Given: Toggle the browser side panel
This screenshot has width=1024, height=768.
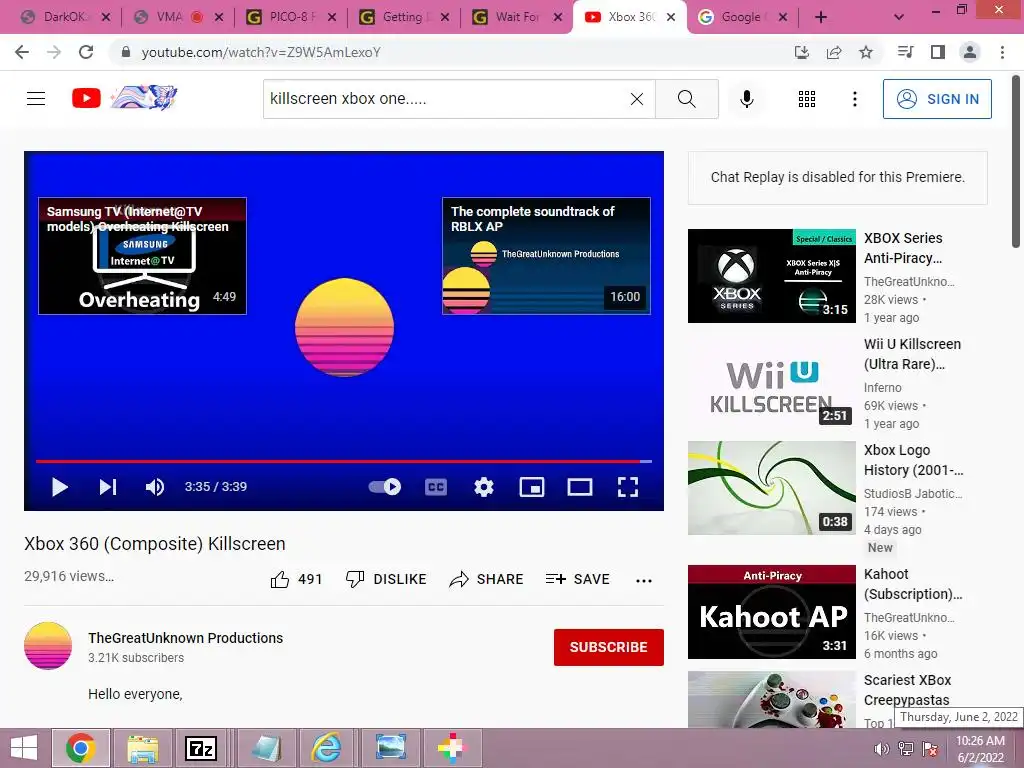Looking at the screenshot, I should (x=938, y=52).
